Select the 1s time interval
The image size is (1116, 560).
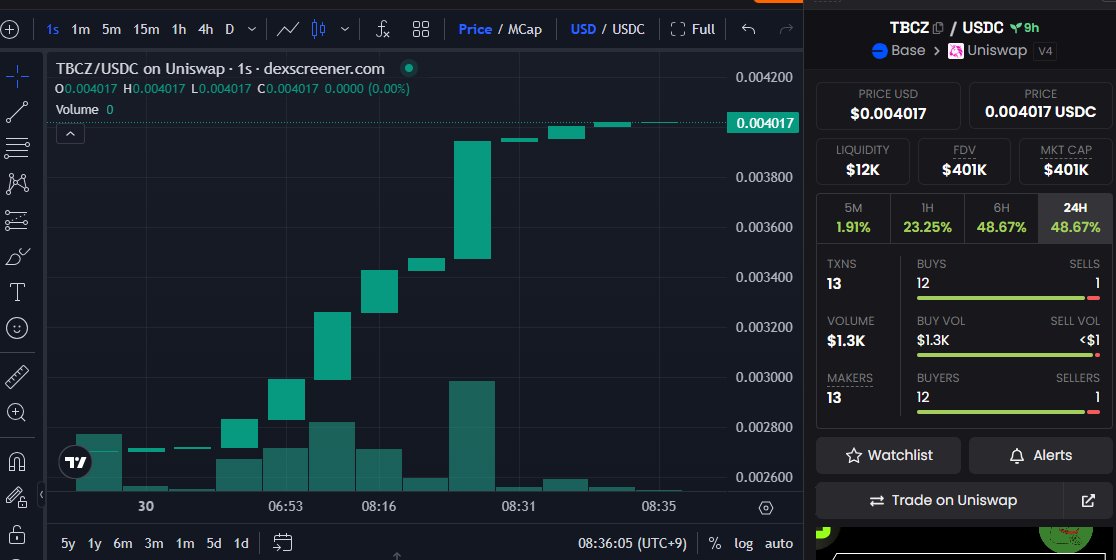pos(53,29)
